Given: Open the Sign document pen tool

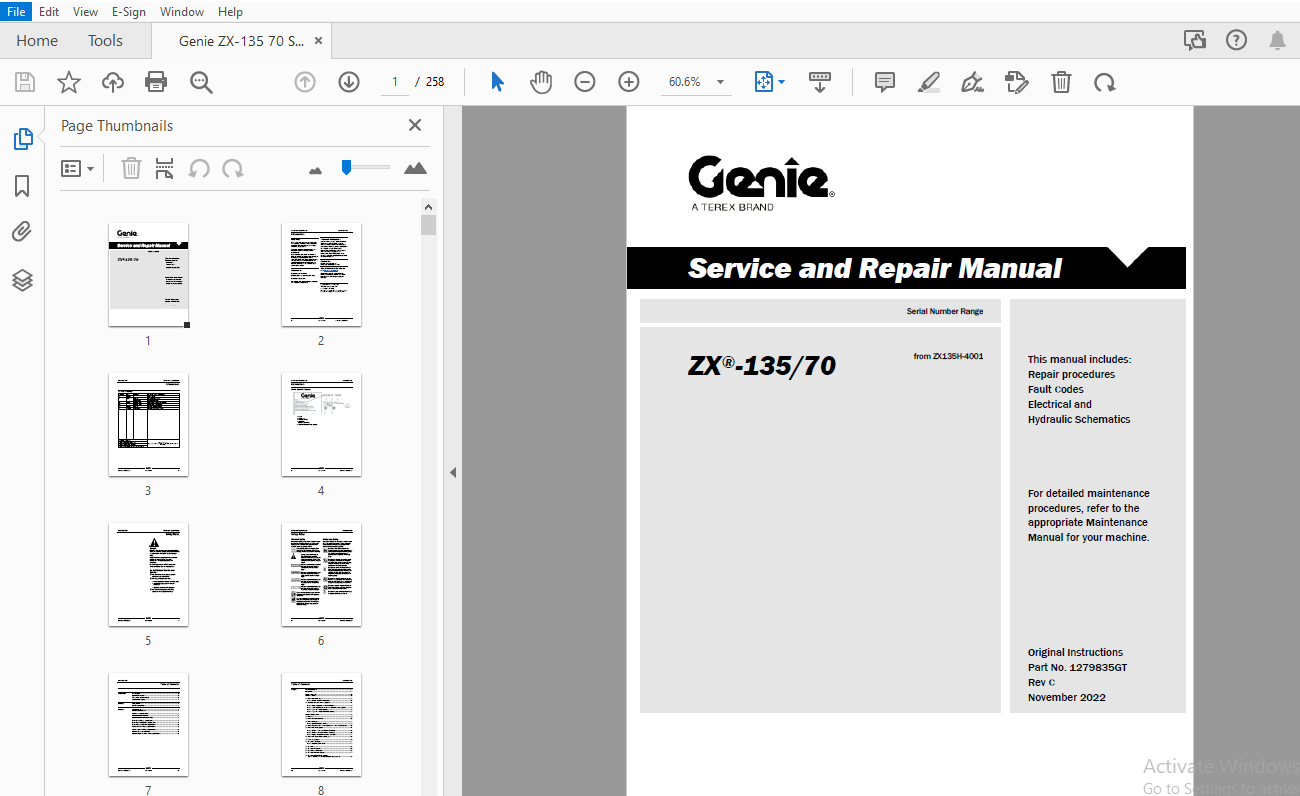Looking at the screenshot, I should [x=972, y=82].
